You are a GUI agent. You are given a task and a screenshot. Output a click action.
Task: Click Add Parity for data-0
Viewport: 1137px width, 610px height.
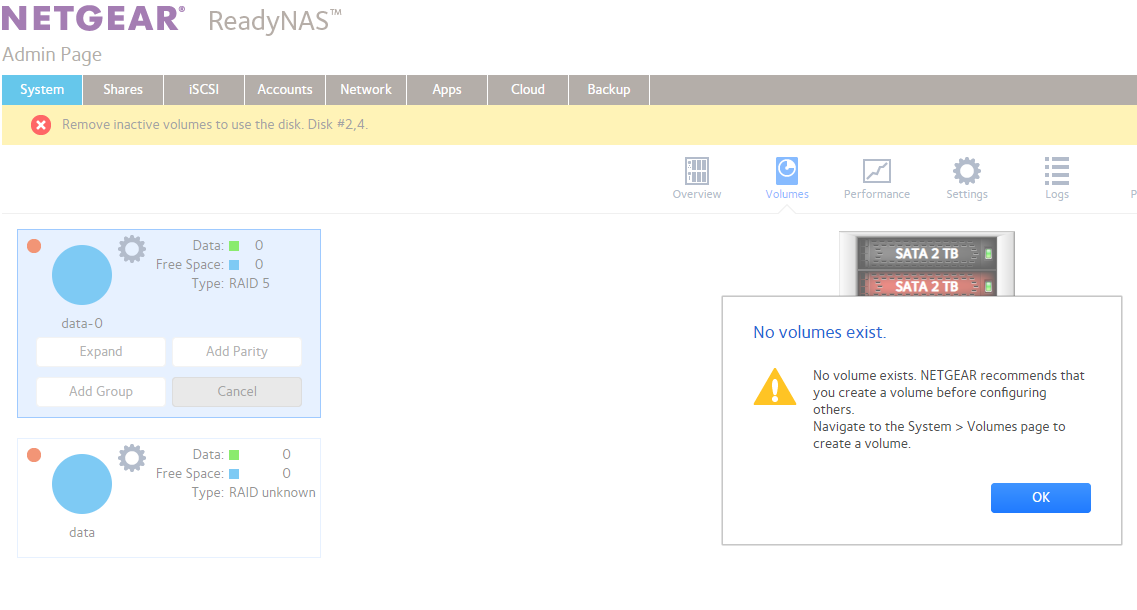[x=236, y=351]
